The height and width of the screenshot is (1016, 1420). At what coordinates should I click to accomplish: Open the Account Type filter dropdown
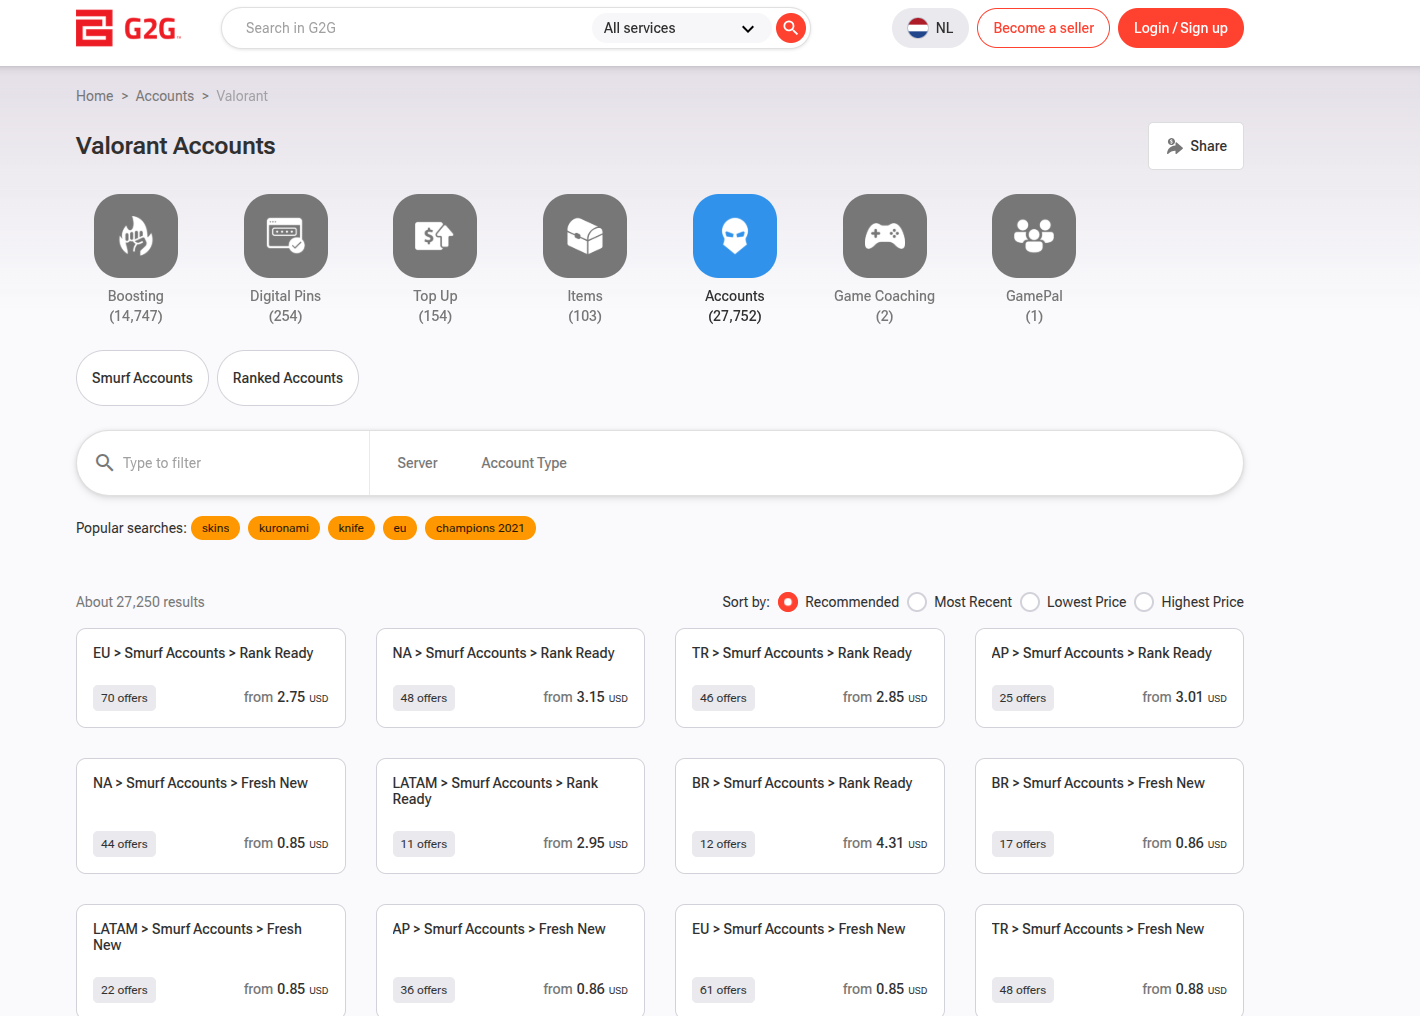pos(524,463)
